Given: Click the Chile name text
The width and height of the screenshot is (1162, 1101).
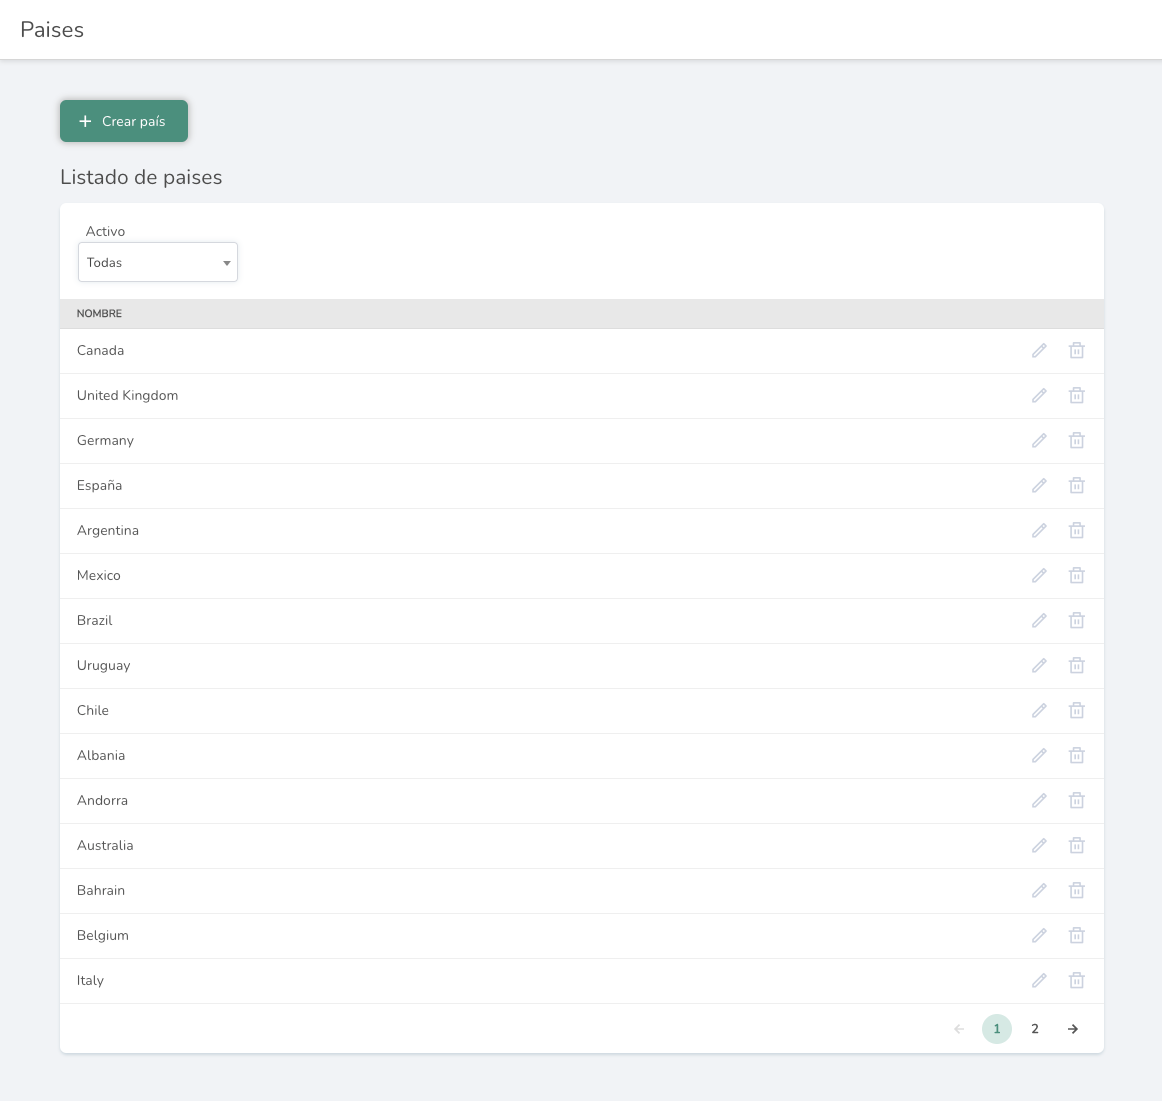Looking at the screenshot, I should [x=93, y=711].
